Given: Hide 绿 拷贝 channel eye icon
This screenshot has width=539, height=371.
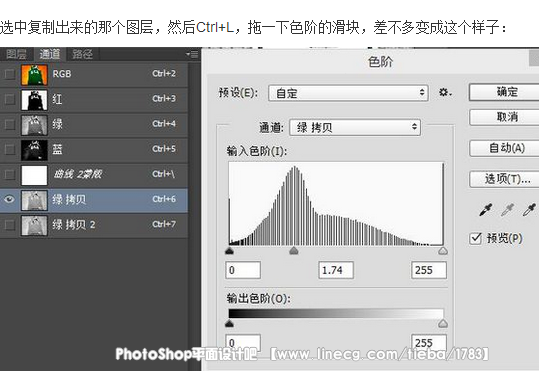Looking at the screenshot, I should tap(9, 199).
